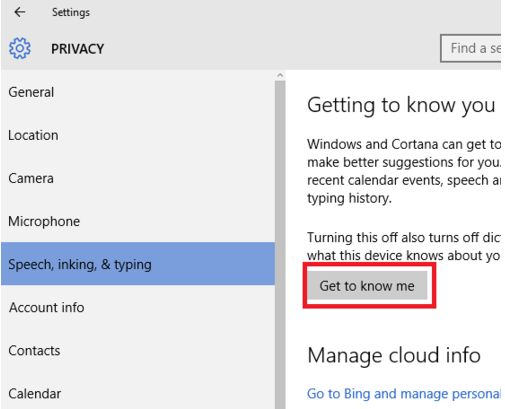Click the sidebar vertical scrollbar track
The height and width of the screenshot is (409, 505).
tap(280, 245)
